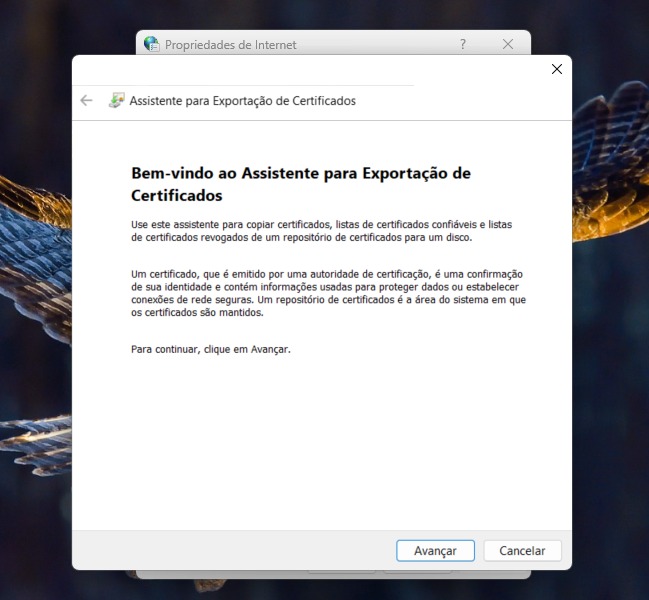Click the Internet Properties globe icon
649x600 pixels.
151,44
